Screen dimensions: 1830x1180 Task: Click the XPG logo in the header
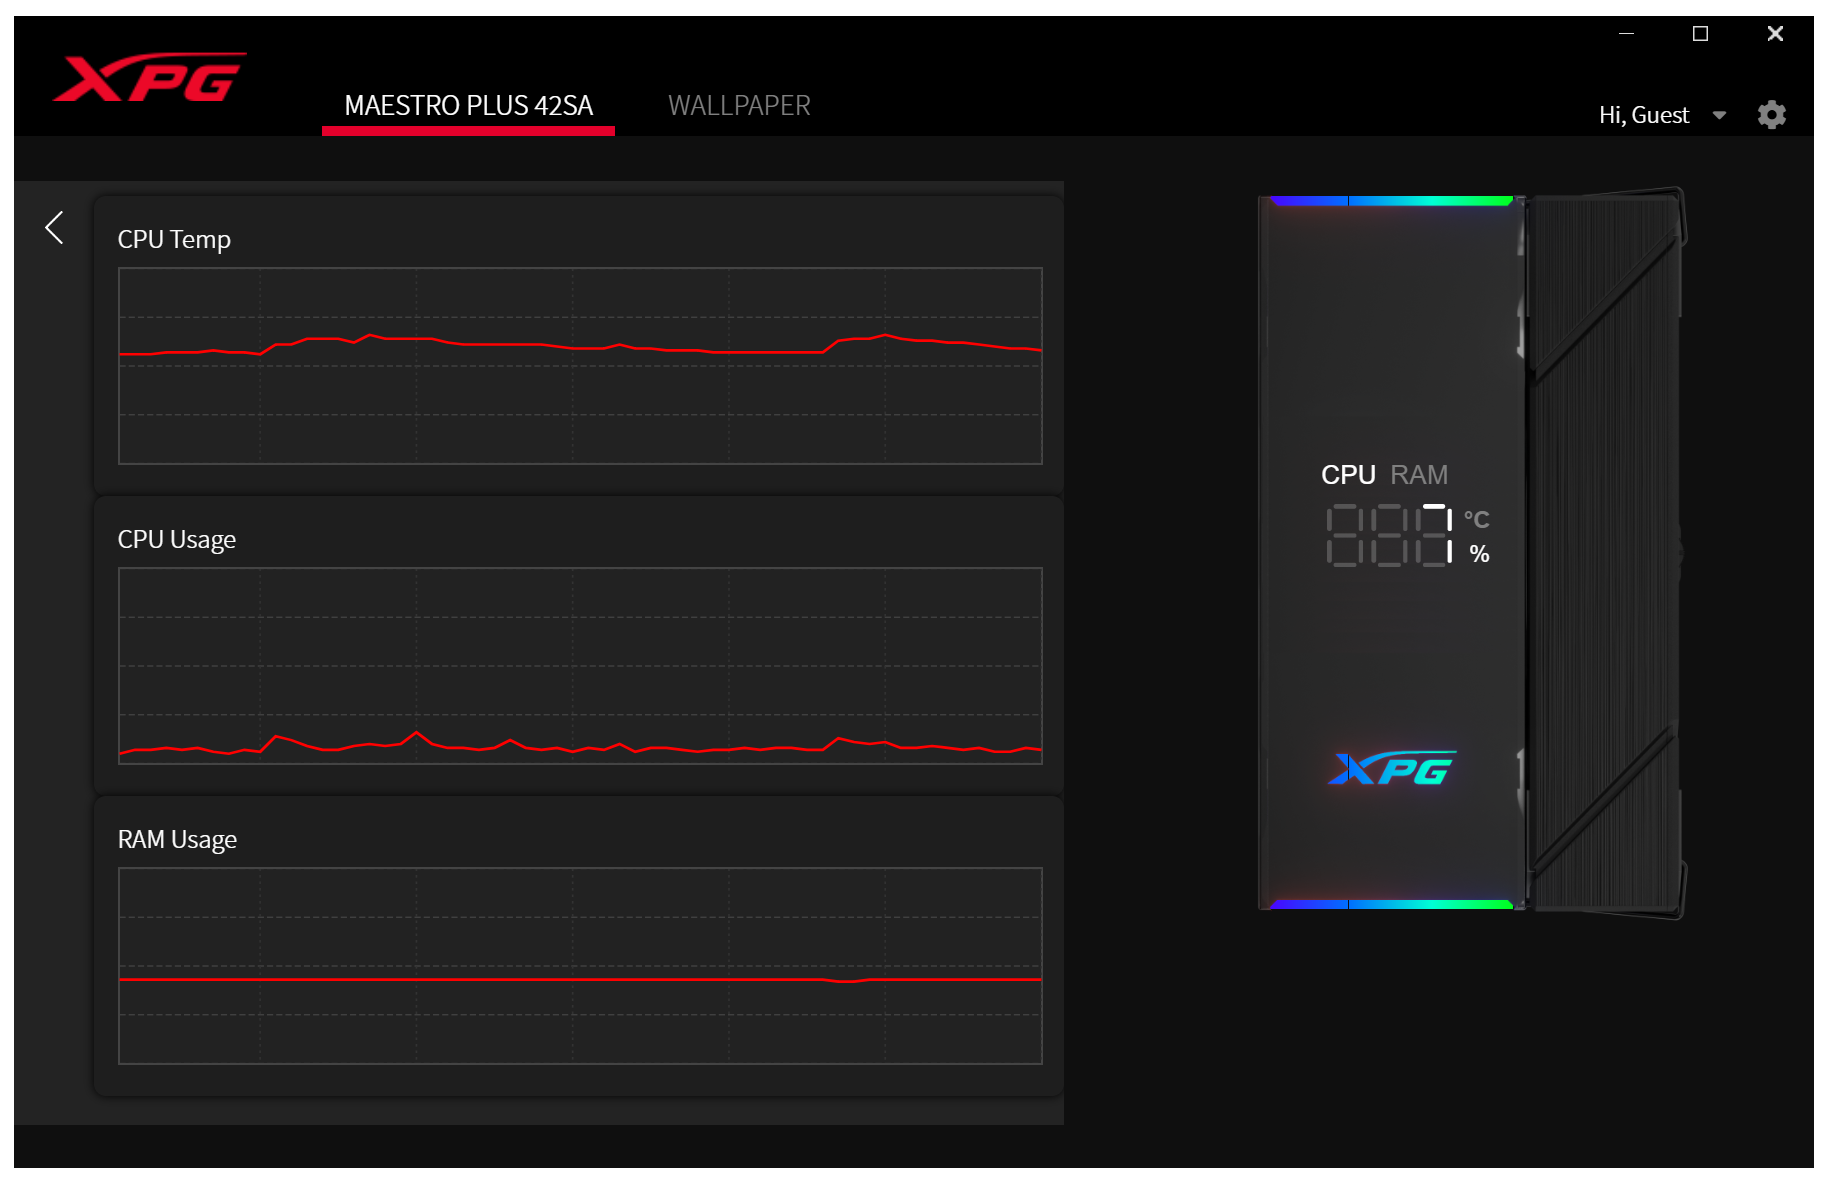pyautogui.click(x=149, y=78)
